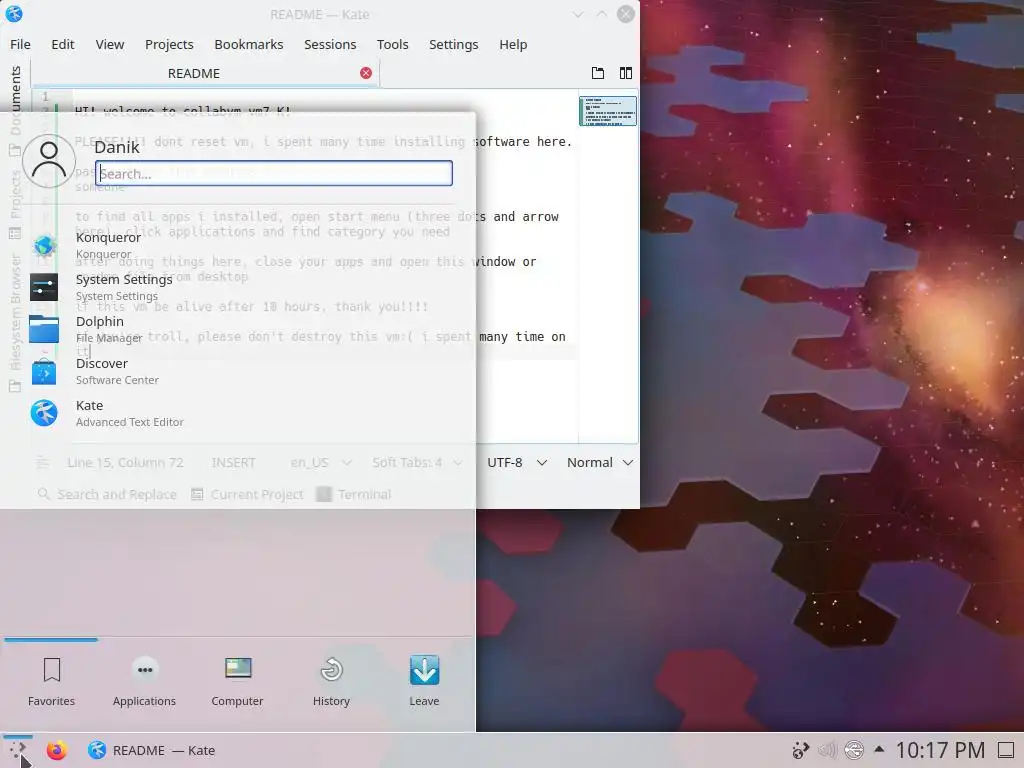Open the Settings menu in Kate

[x=453, y=44]
